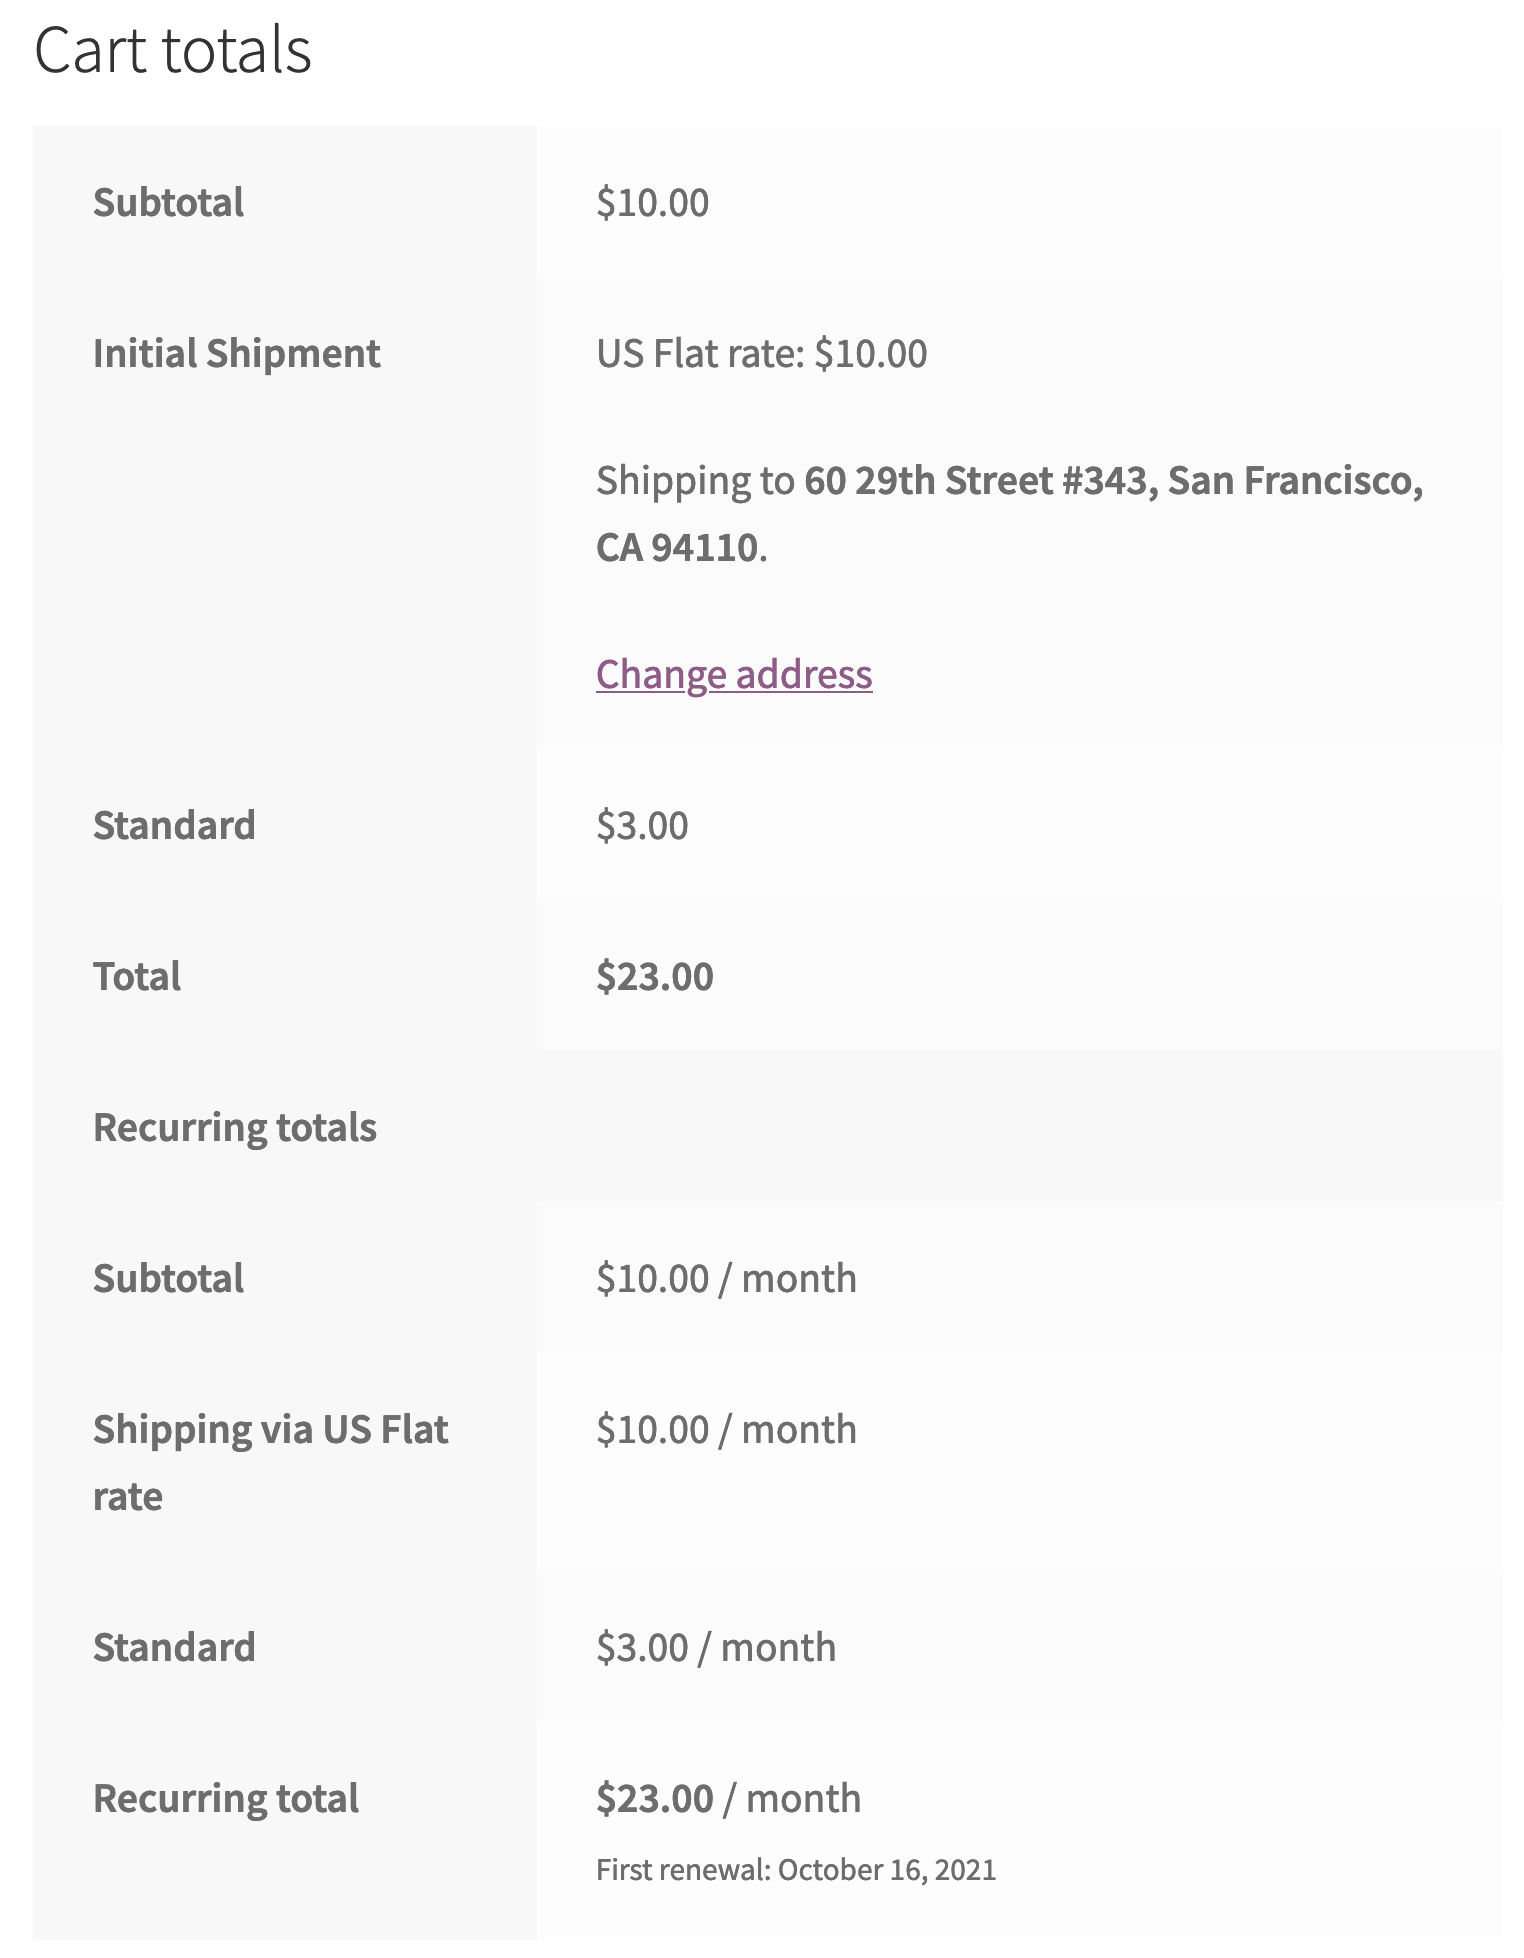Click the first Subtotal label
The height and width of the screenshot is (1958, 1524).
(168, 202)
